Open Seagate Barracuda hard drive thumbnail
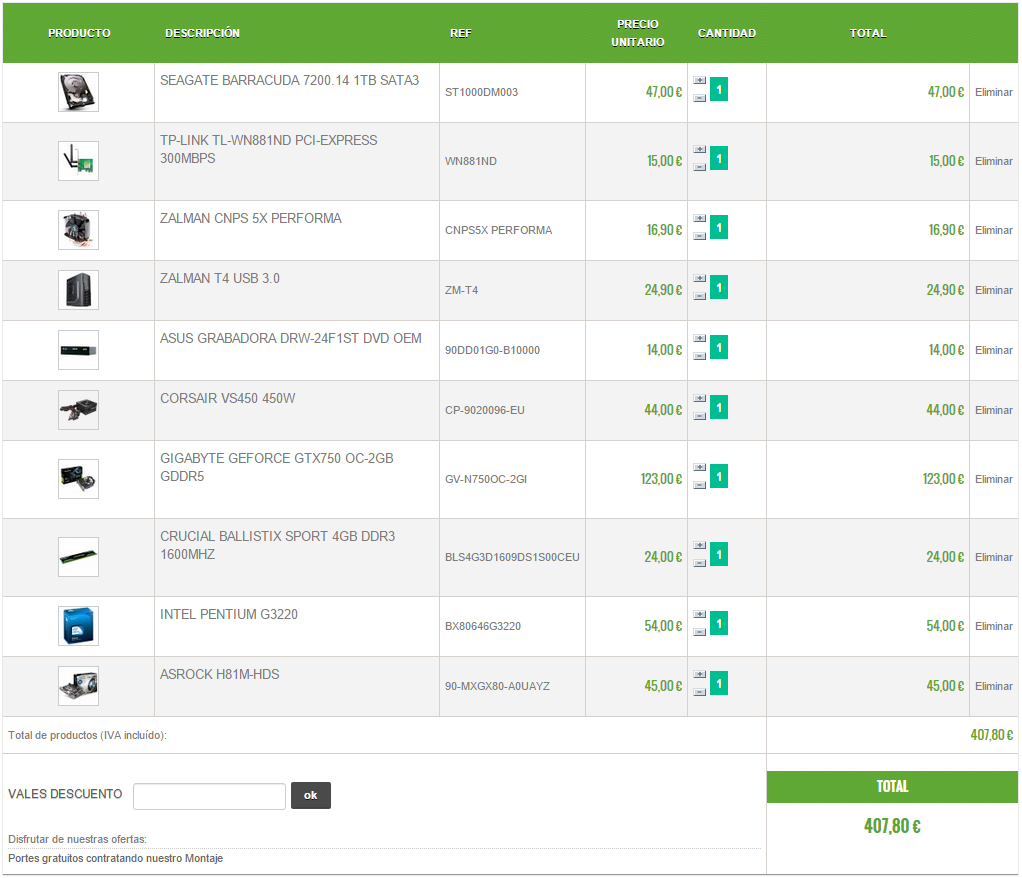This screenshot has height=878, width=1022. point(78,92)
